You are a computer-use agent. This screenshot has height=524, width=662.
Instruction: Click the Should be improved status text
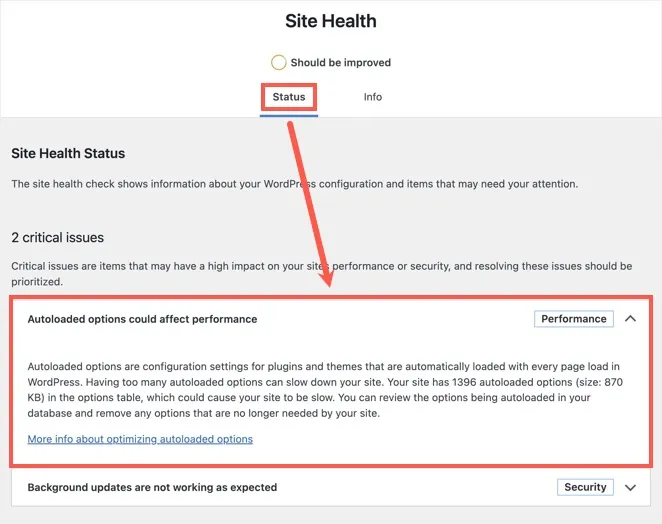(x=340, y=62)
